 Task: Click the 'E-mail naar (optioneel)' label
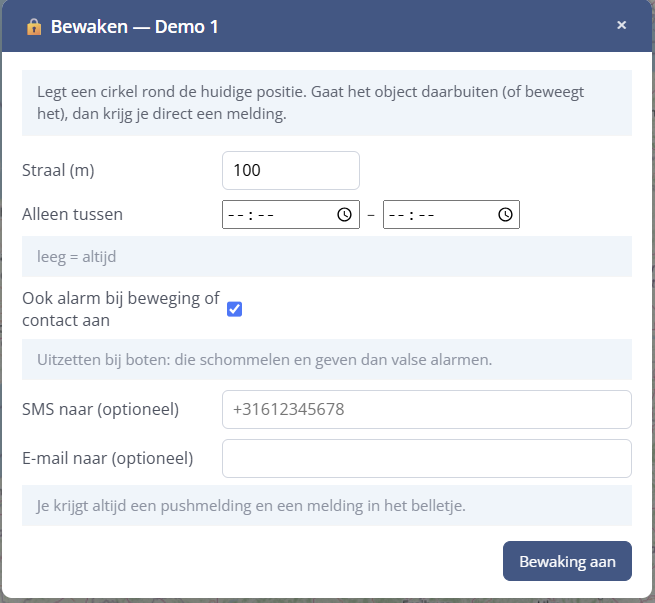click(x=107, y=459)
